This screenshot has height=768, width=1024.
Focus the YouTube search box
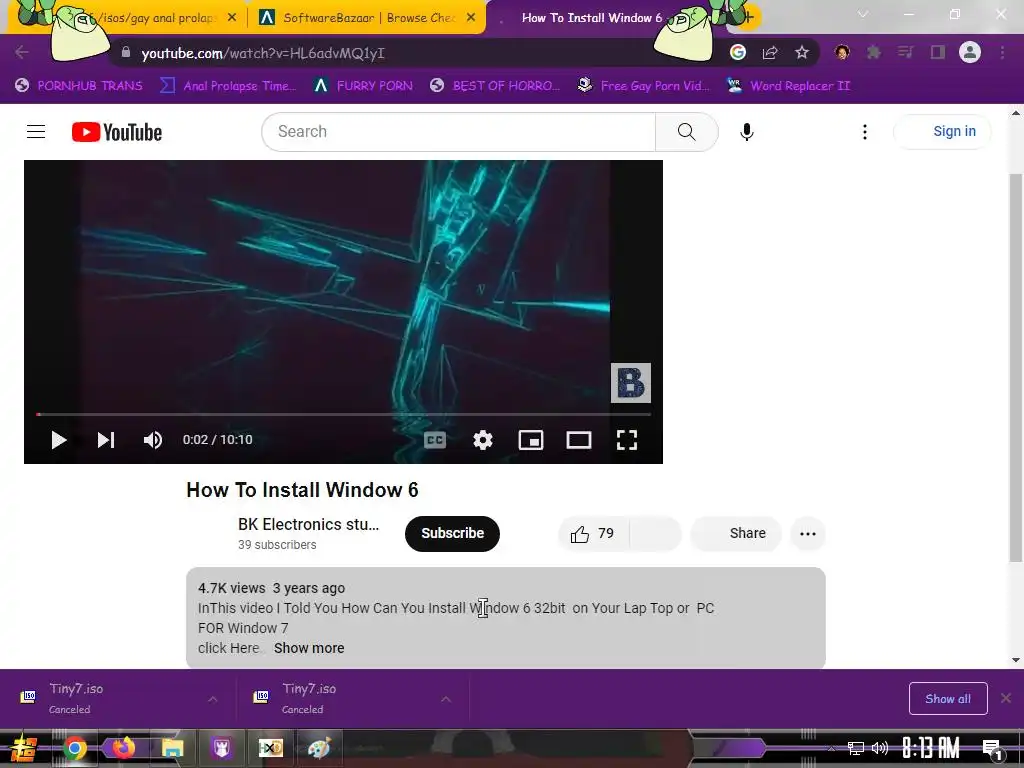point(458,132)
